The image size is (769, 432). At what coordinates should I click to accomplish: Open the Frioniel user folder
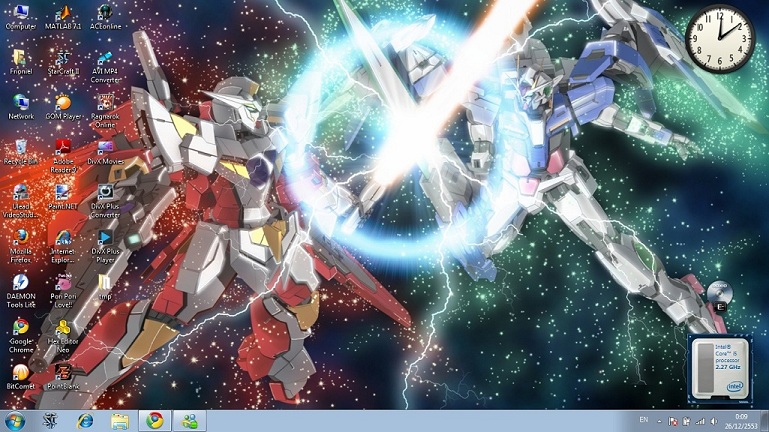tap(21, 62)
